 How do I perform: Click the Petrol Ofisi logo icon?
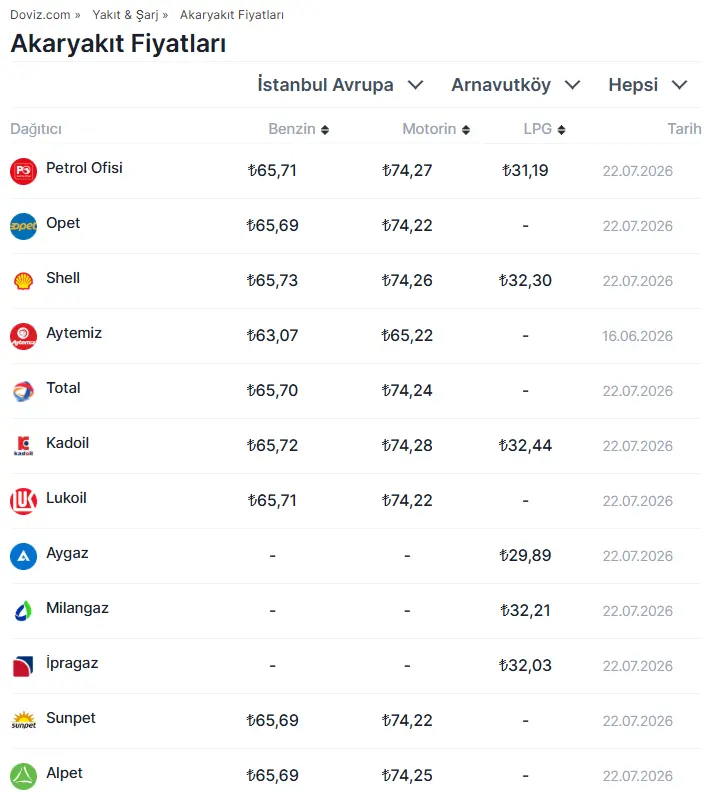point(23,171)
